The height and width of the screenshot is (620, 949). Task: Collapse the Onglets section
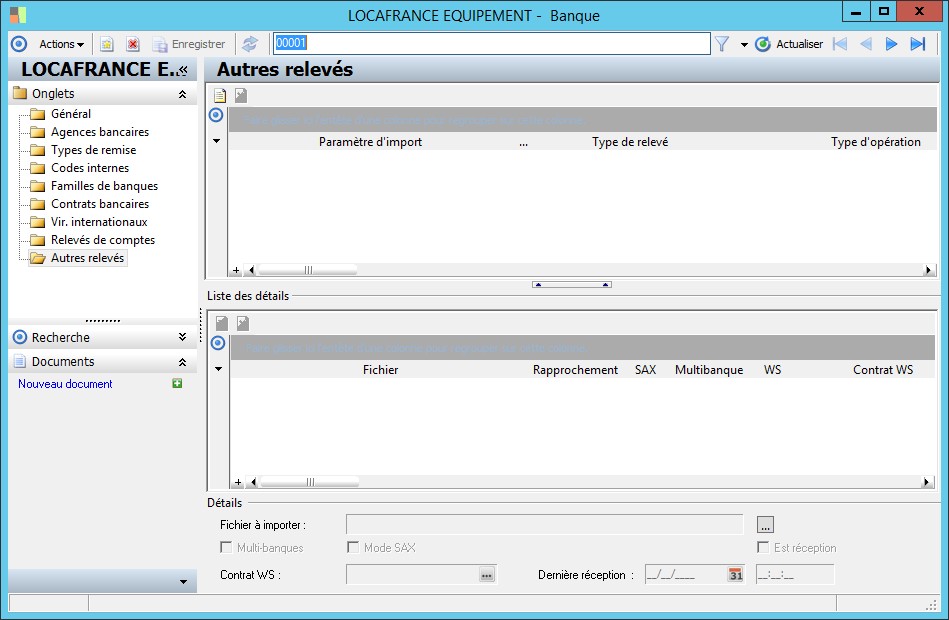(182, 94)
